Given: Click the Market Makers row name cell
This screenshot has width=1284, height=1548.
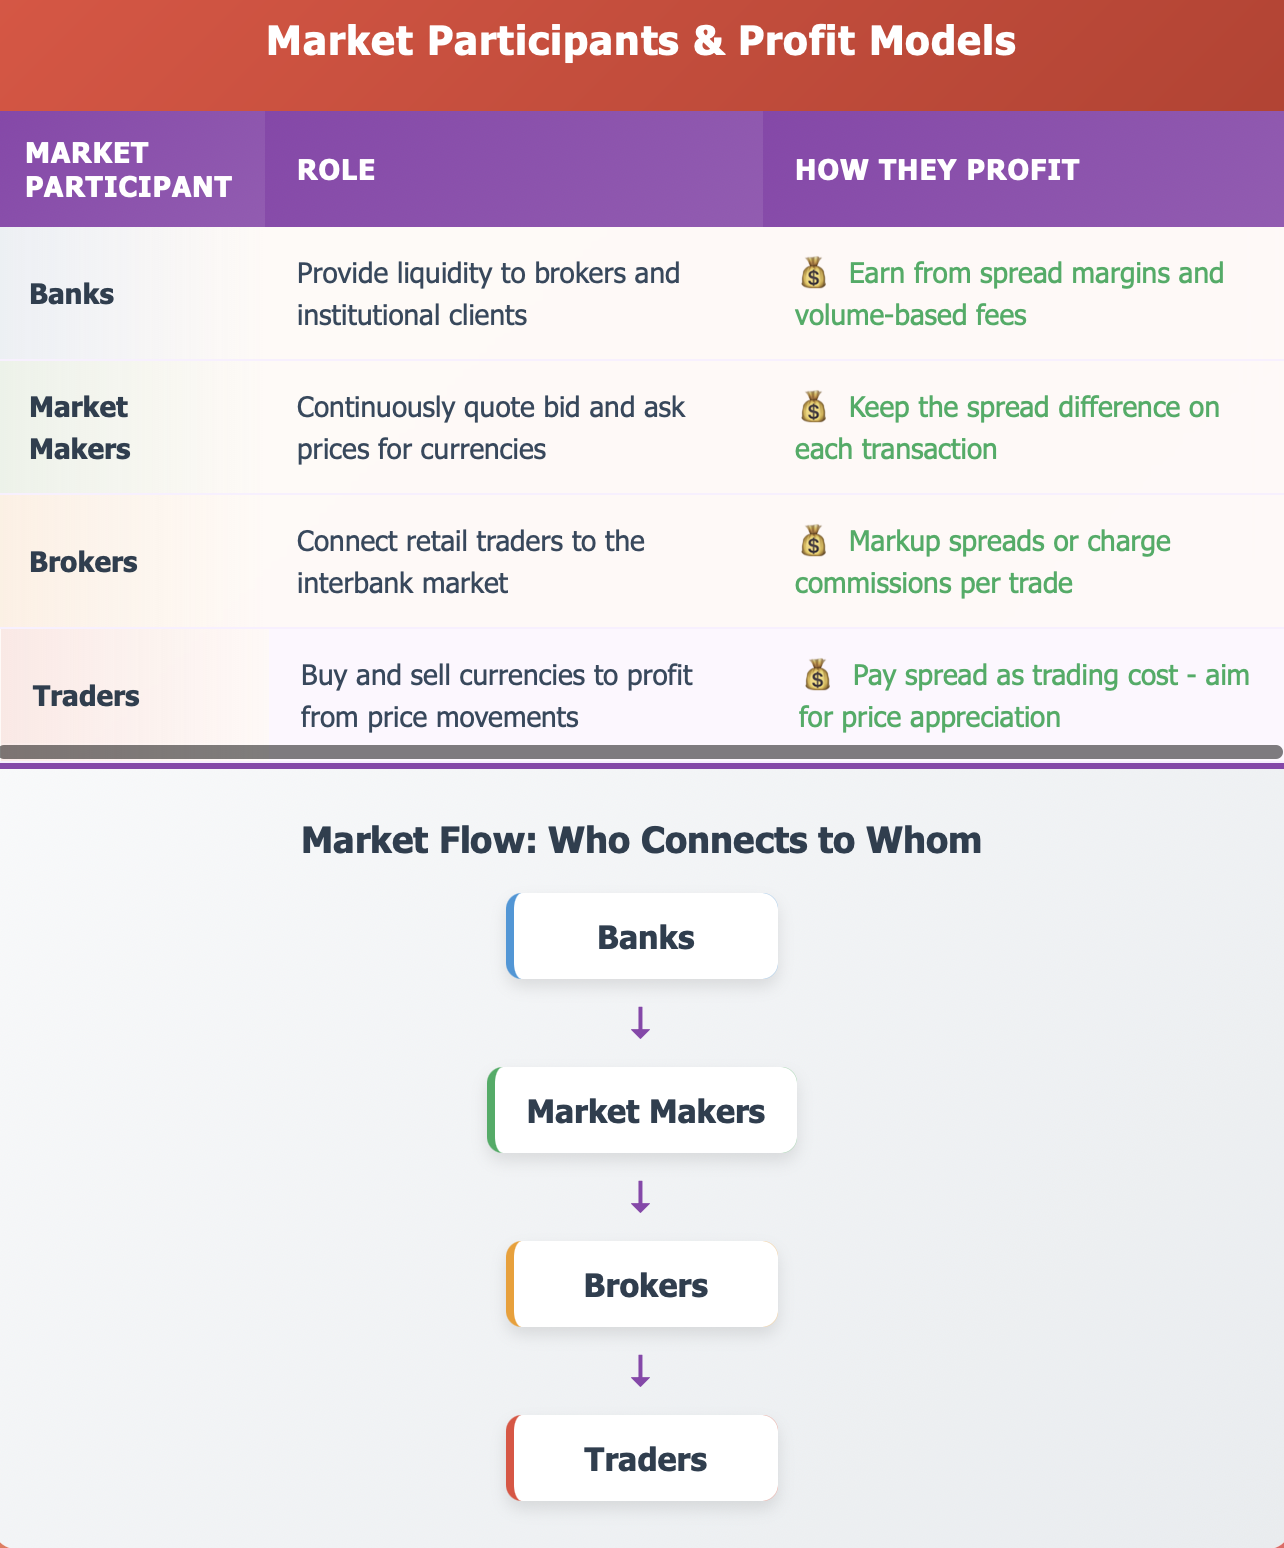Looking at the screenshot, I should pyautogui.click(x=80, y=428).
